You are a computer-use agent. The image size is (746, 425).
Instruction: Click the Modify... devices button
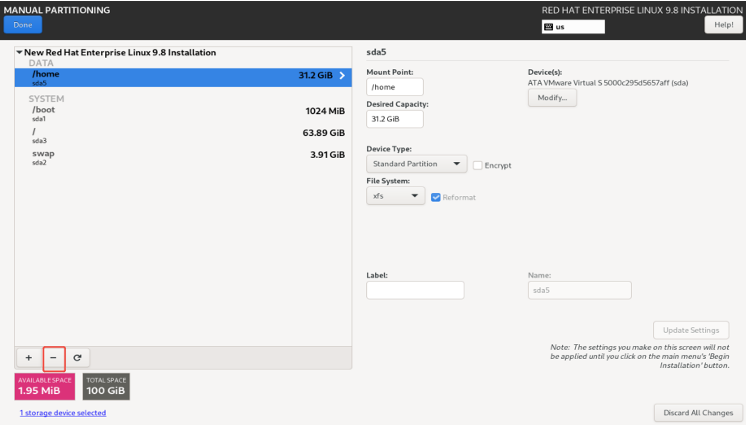pyautogui.click(x=552, y=98)
